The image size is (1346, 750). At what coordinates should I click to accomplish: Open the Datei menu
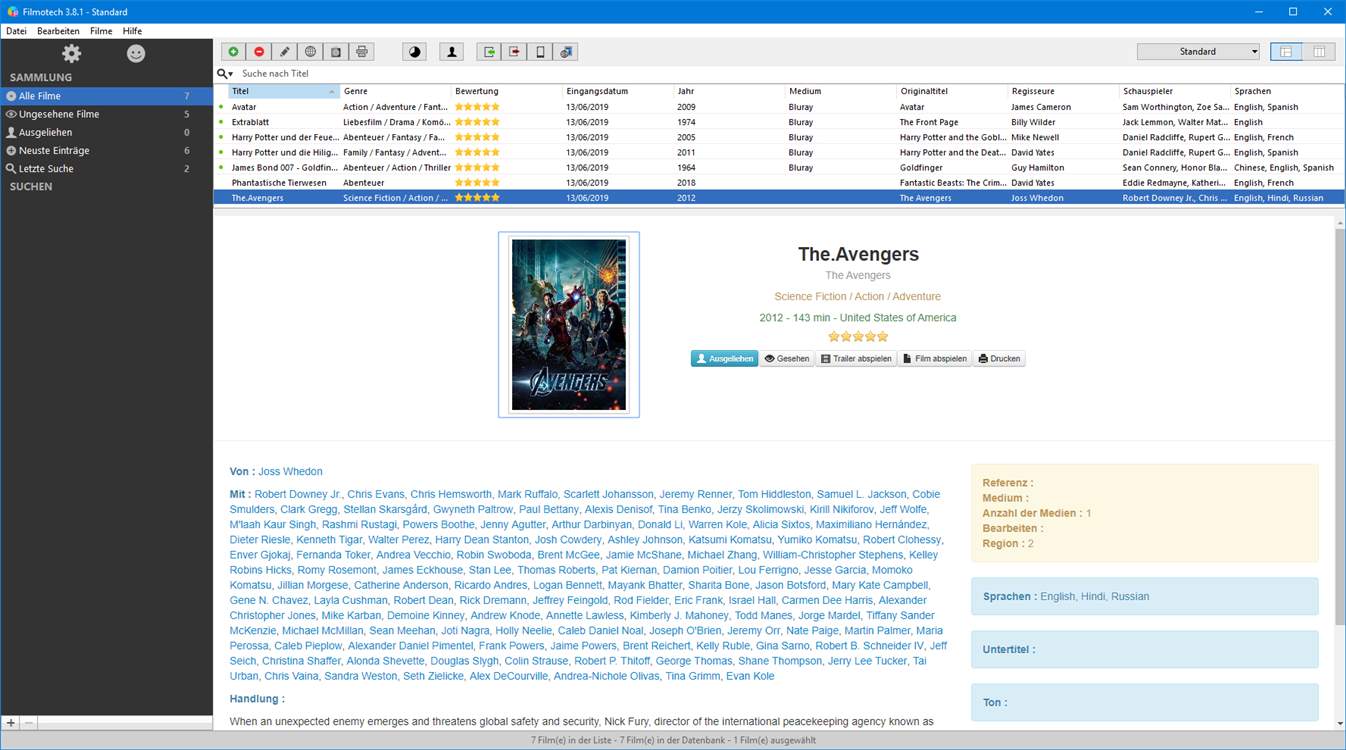16,31
